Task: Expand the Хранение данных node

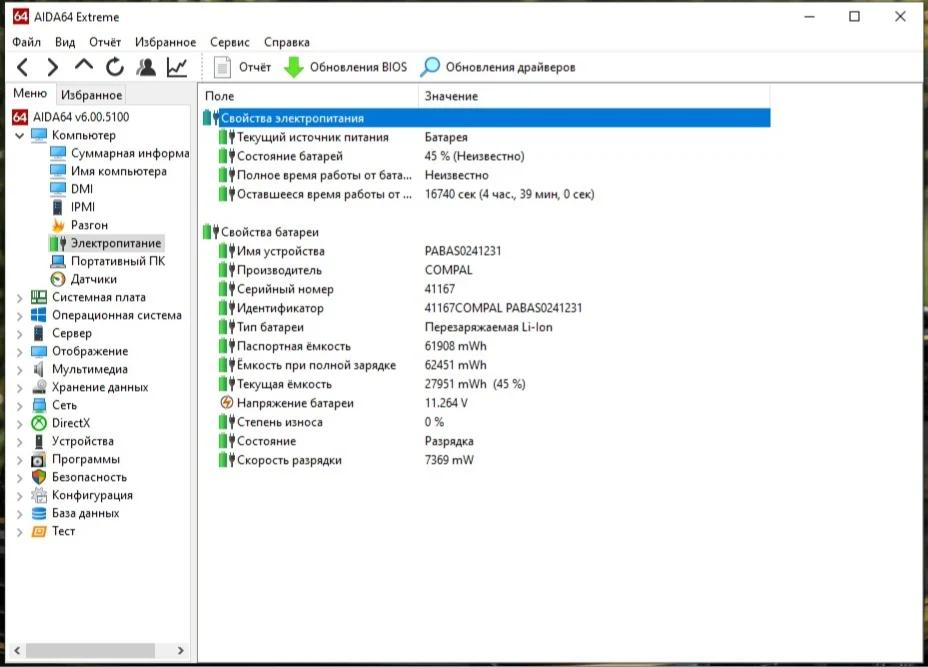Action: [x=19, y=388]
